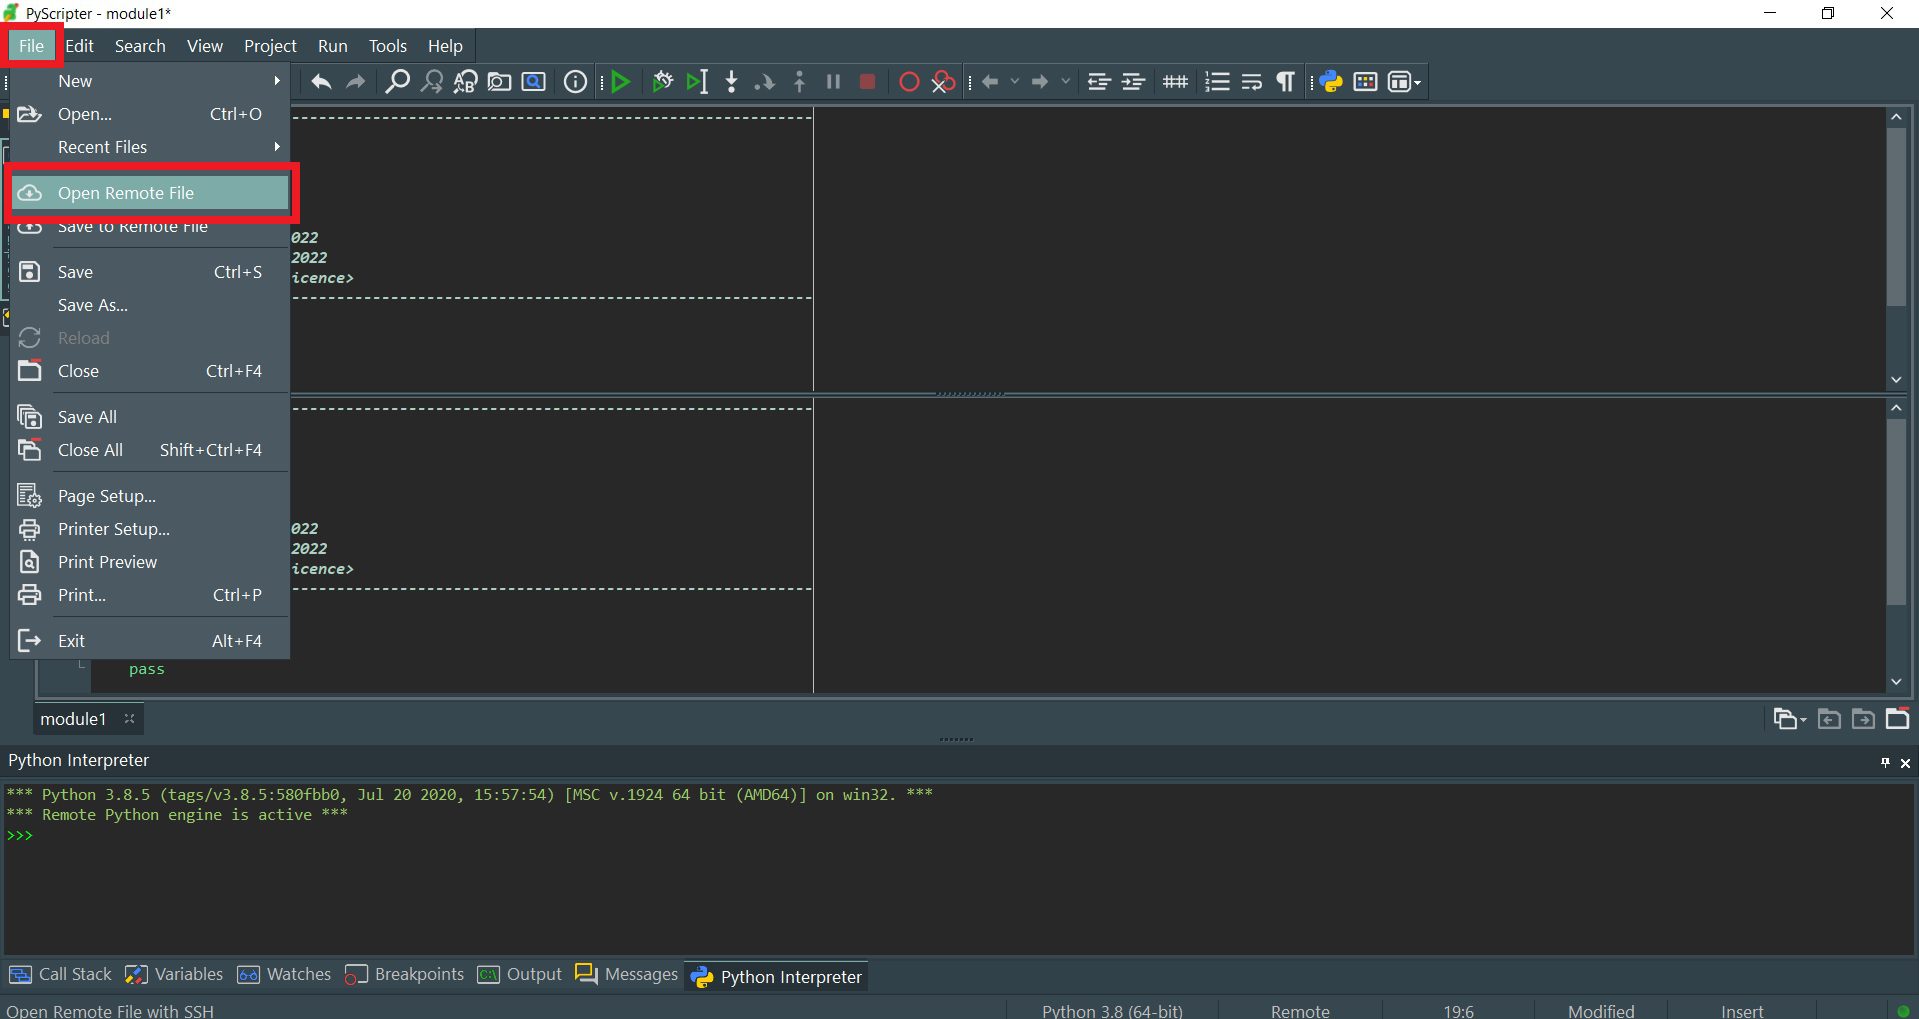
Task: Switch to the Python Interpreter tab
Action: click(789, 975)
